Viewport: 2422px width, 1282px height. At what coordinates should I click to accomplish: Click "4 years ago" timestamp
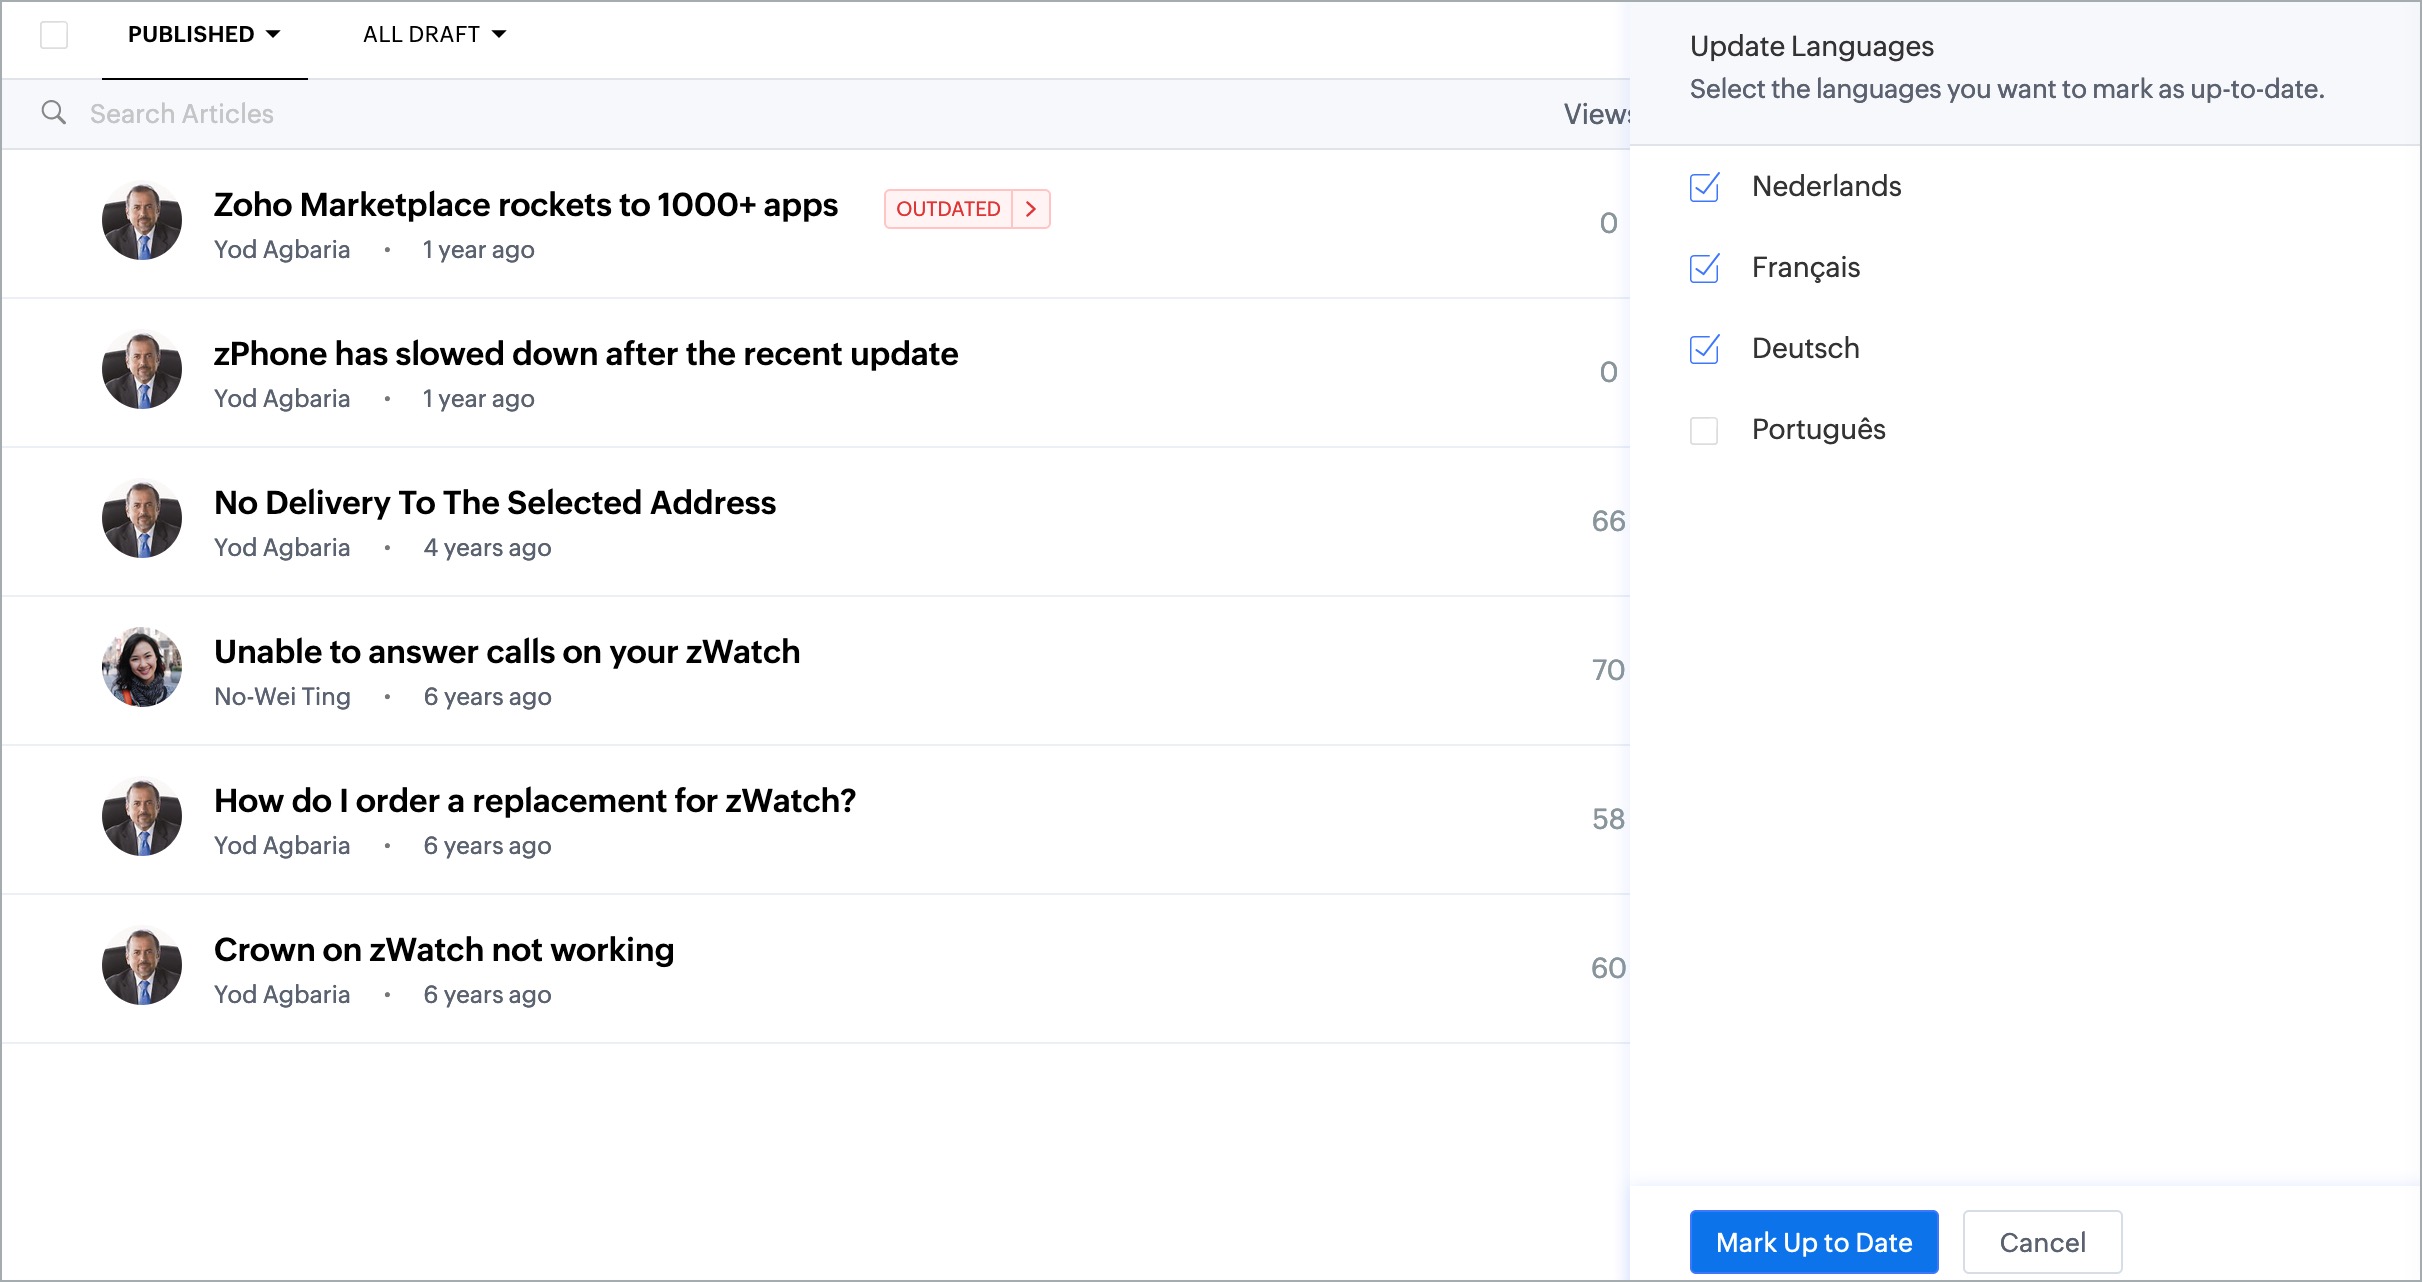[487, 548]
